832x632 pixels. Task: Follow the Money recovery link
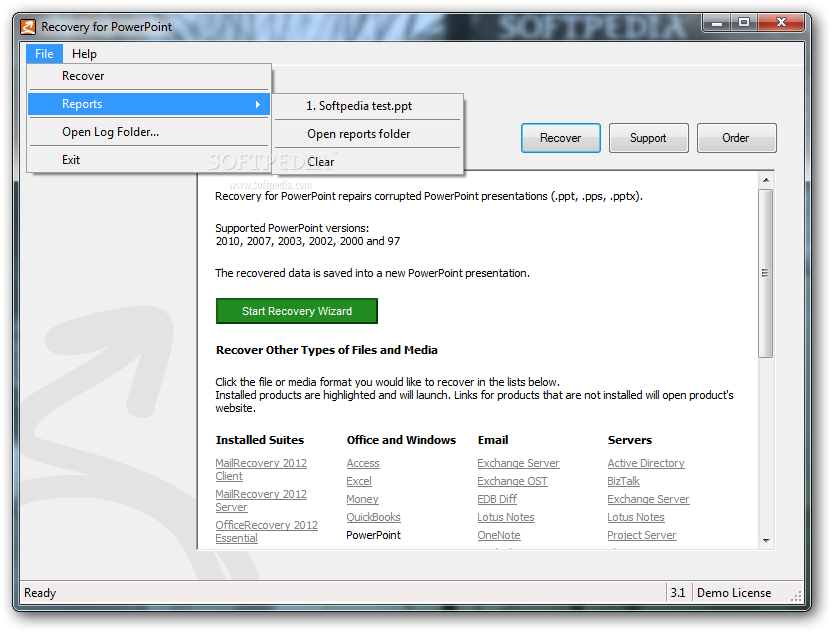tap(362, 499)
